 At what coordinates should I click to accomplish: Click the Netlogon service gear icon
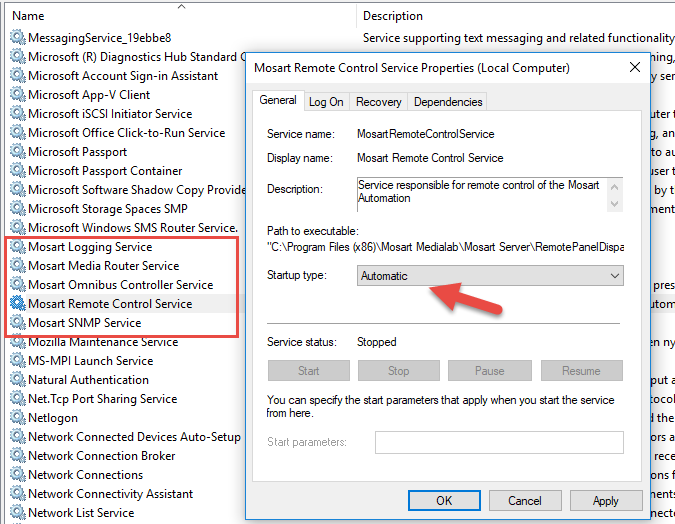[x=17, y=418]
